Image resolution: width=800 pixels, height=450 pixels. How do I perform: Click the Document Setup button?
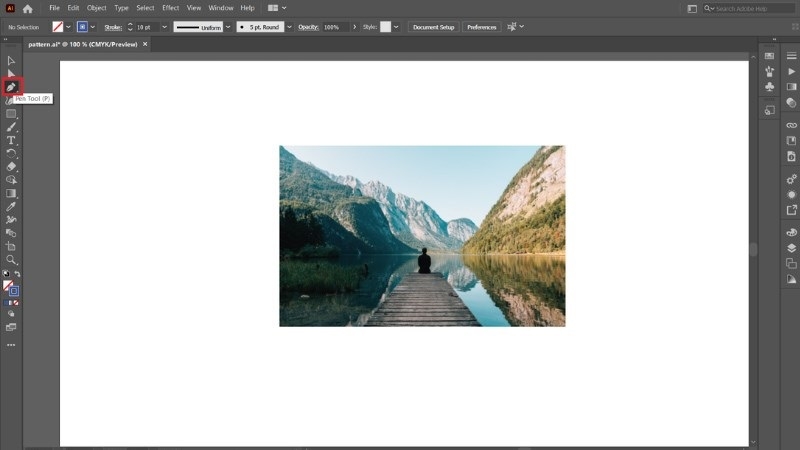coord(434,27)
